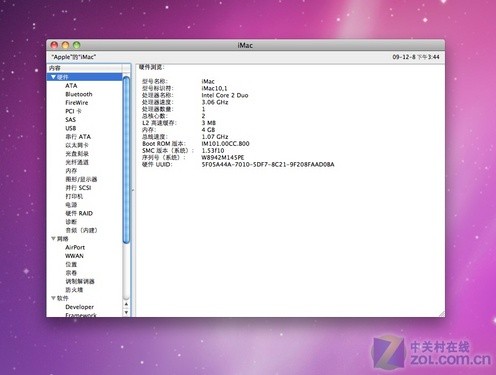Click SMC version value 1.53f10
Viewport: 496px width, 375px height.
click(x=213, y=151)
